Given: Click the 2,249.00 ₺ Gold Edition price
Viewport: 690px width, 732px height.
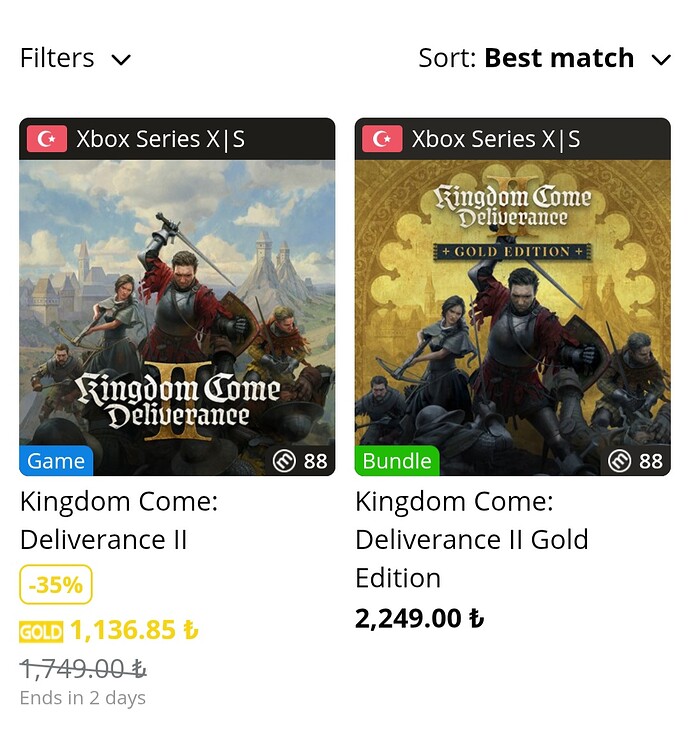Looking at the screenshot, I should tap(419, 619).
